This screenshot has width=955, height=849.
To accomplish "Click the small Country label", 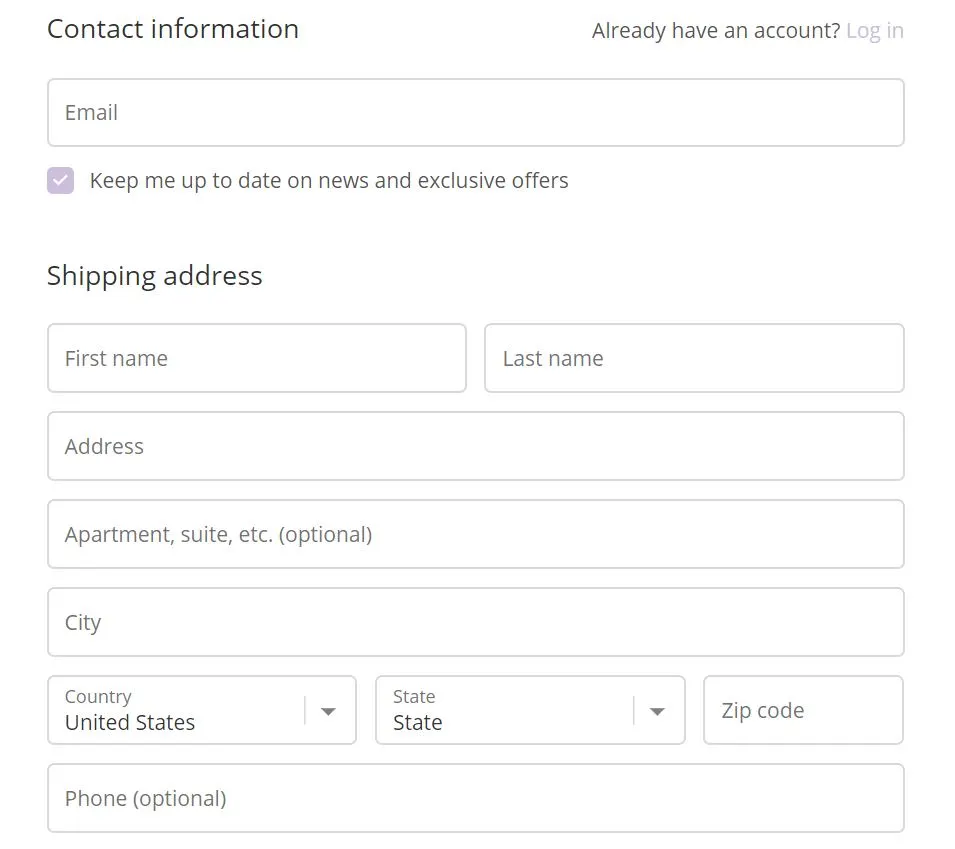I will coord(98,697).
